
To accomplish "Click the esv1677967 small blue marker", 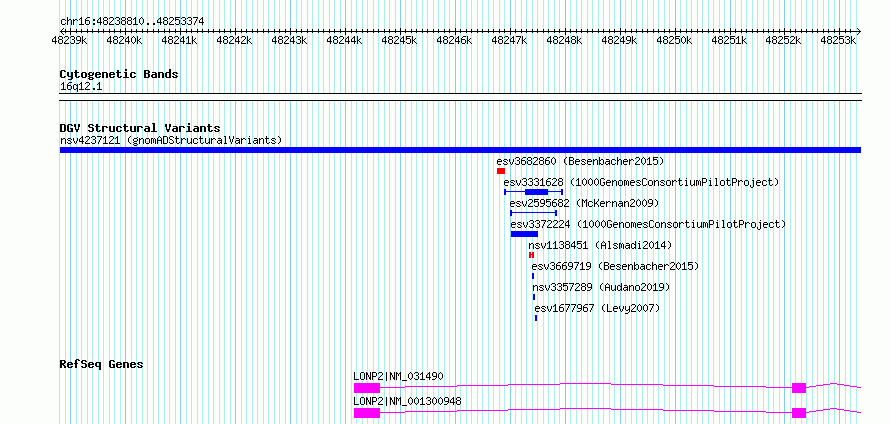I will pos(536,318).
